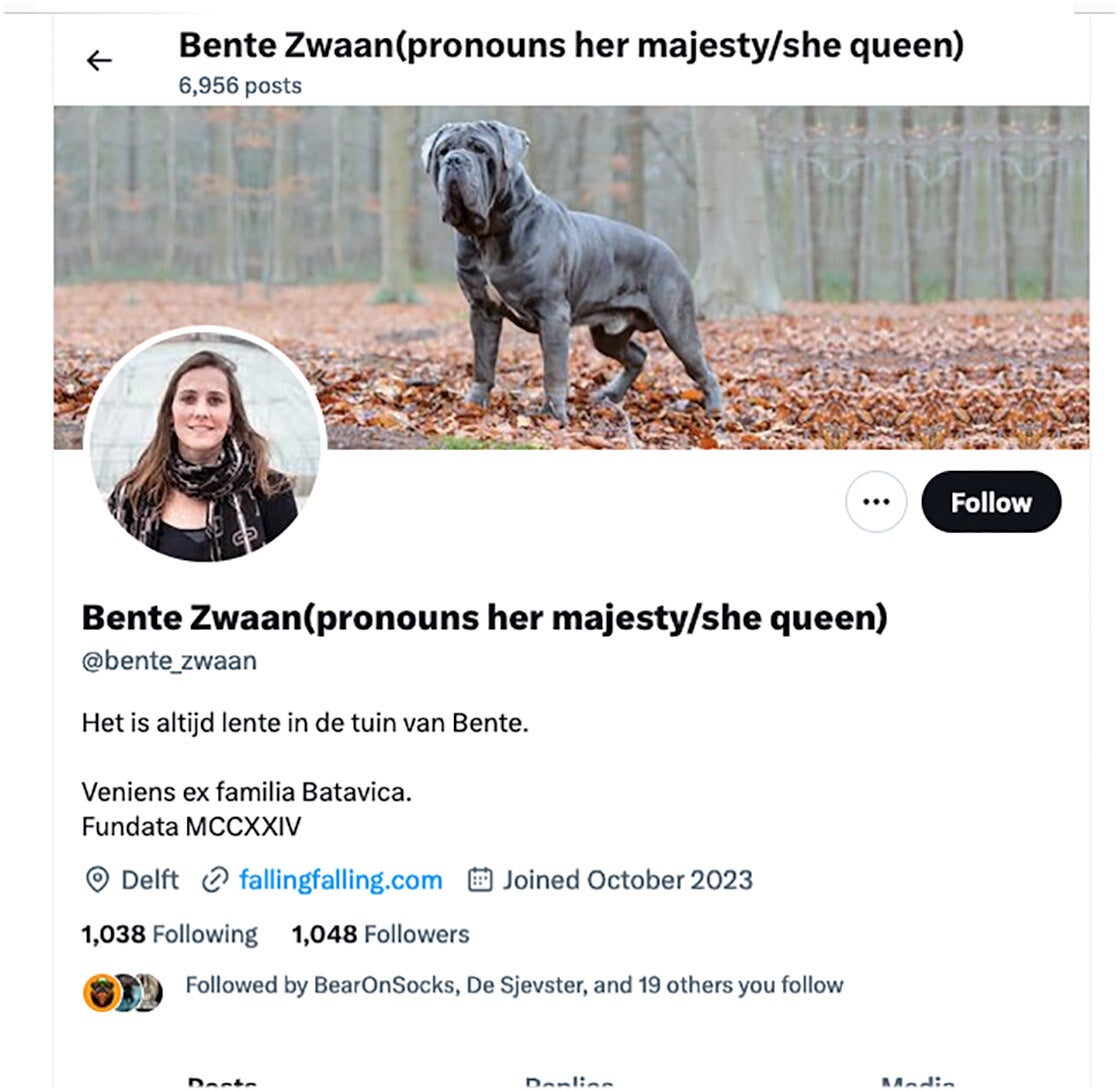
Task: Click the @bente_zwaan handle
Action: click(x=169, y=661)
